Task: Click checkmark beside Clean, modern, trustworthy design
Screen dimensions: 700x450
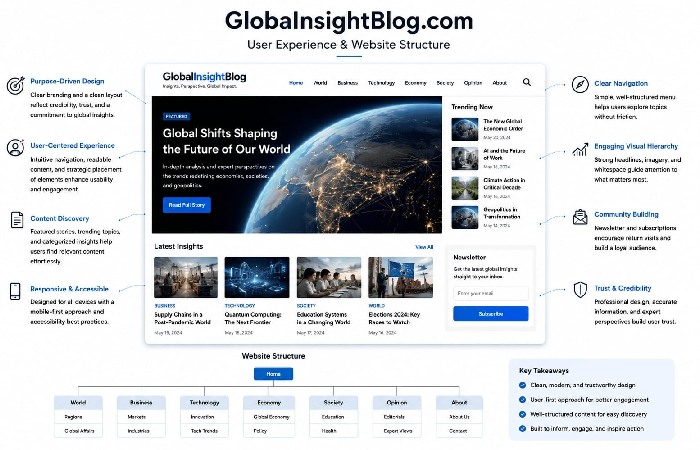Action: (x=522, y=385)
